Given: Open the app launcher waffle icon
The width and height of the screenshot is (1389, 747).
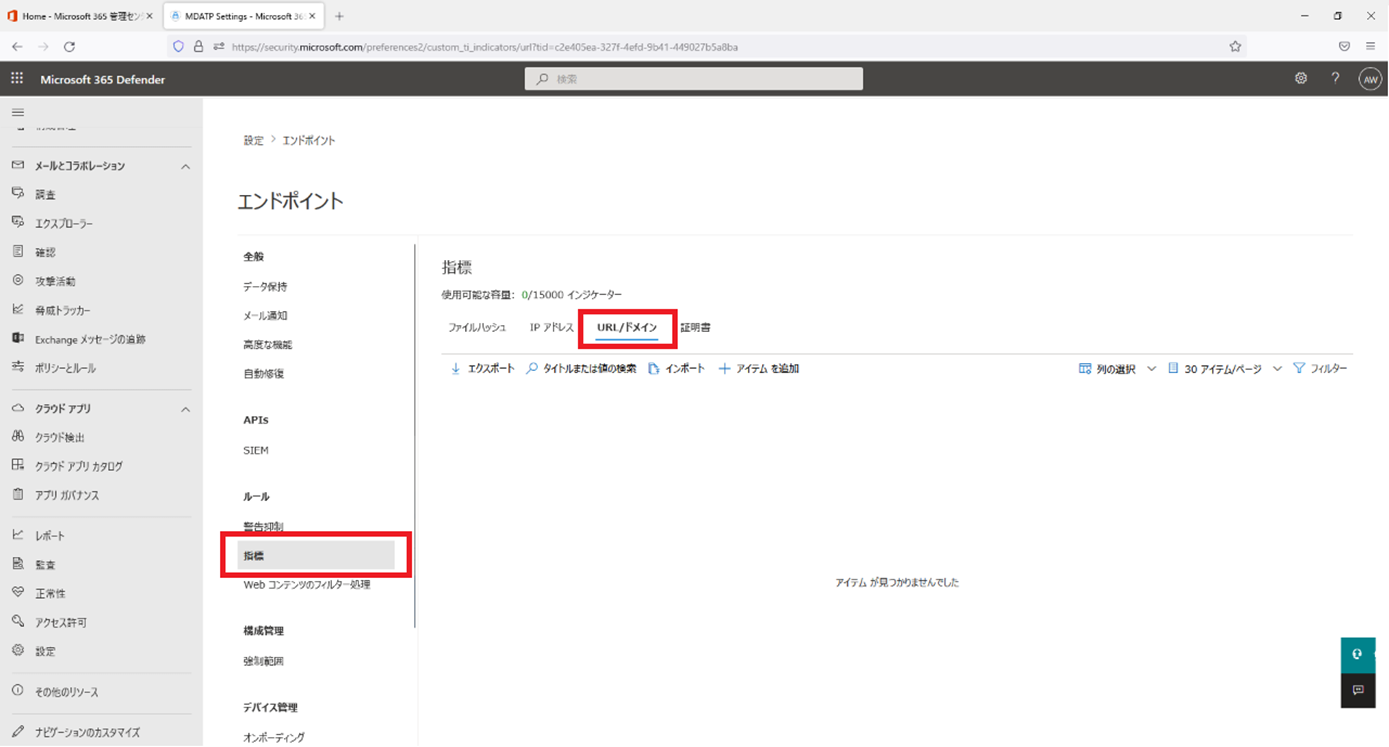Looking at the screenshot, I should click(17, 79).
